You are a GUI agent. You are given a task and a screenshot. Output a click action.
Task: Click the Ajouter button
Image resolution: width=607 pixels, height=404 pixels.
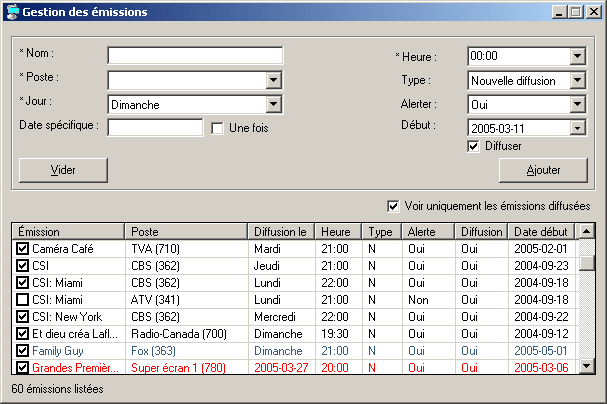[x=543, y=170]
